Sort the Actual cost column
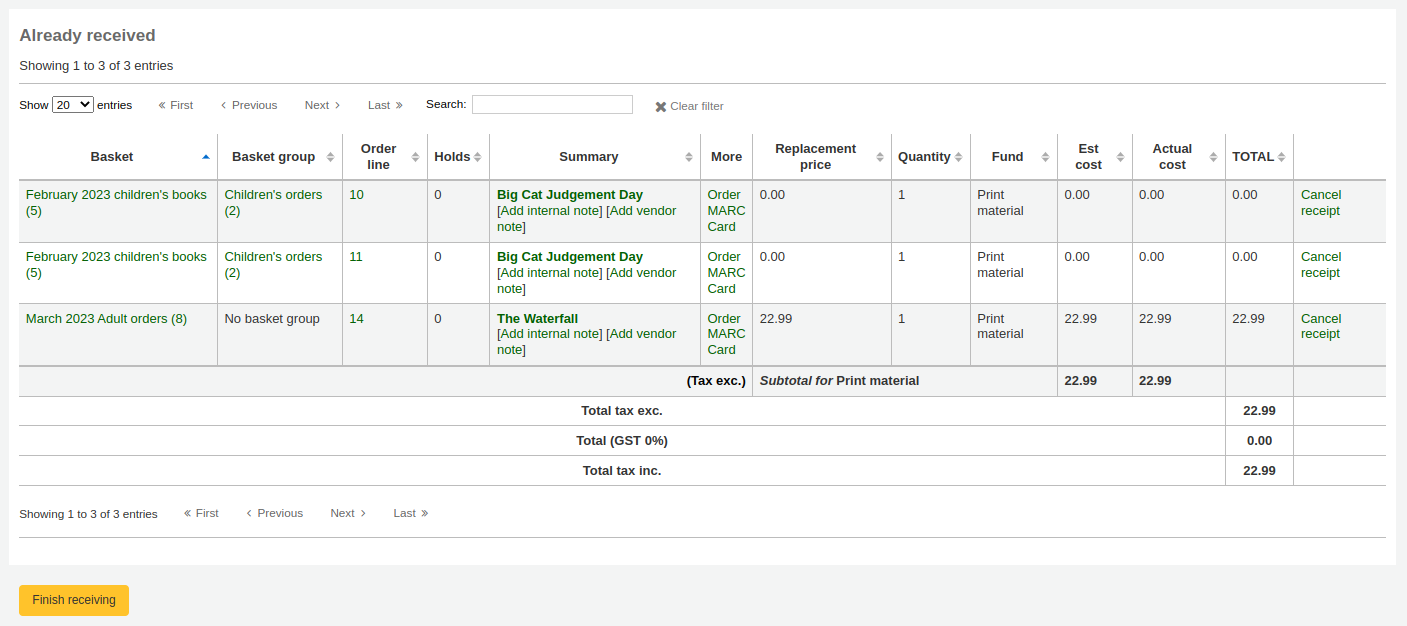1407x626 pixels. tap(1212, 156)
